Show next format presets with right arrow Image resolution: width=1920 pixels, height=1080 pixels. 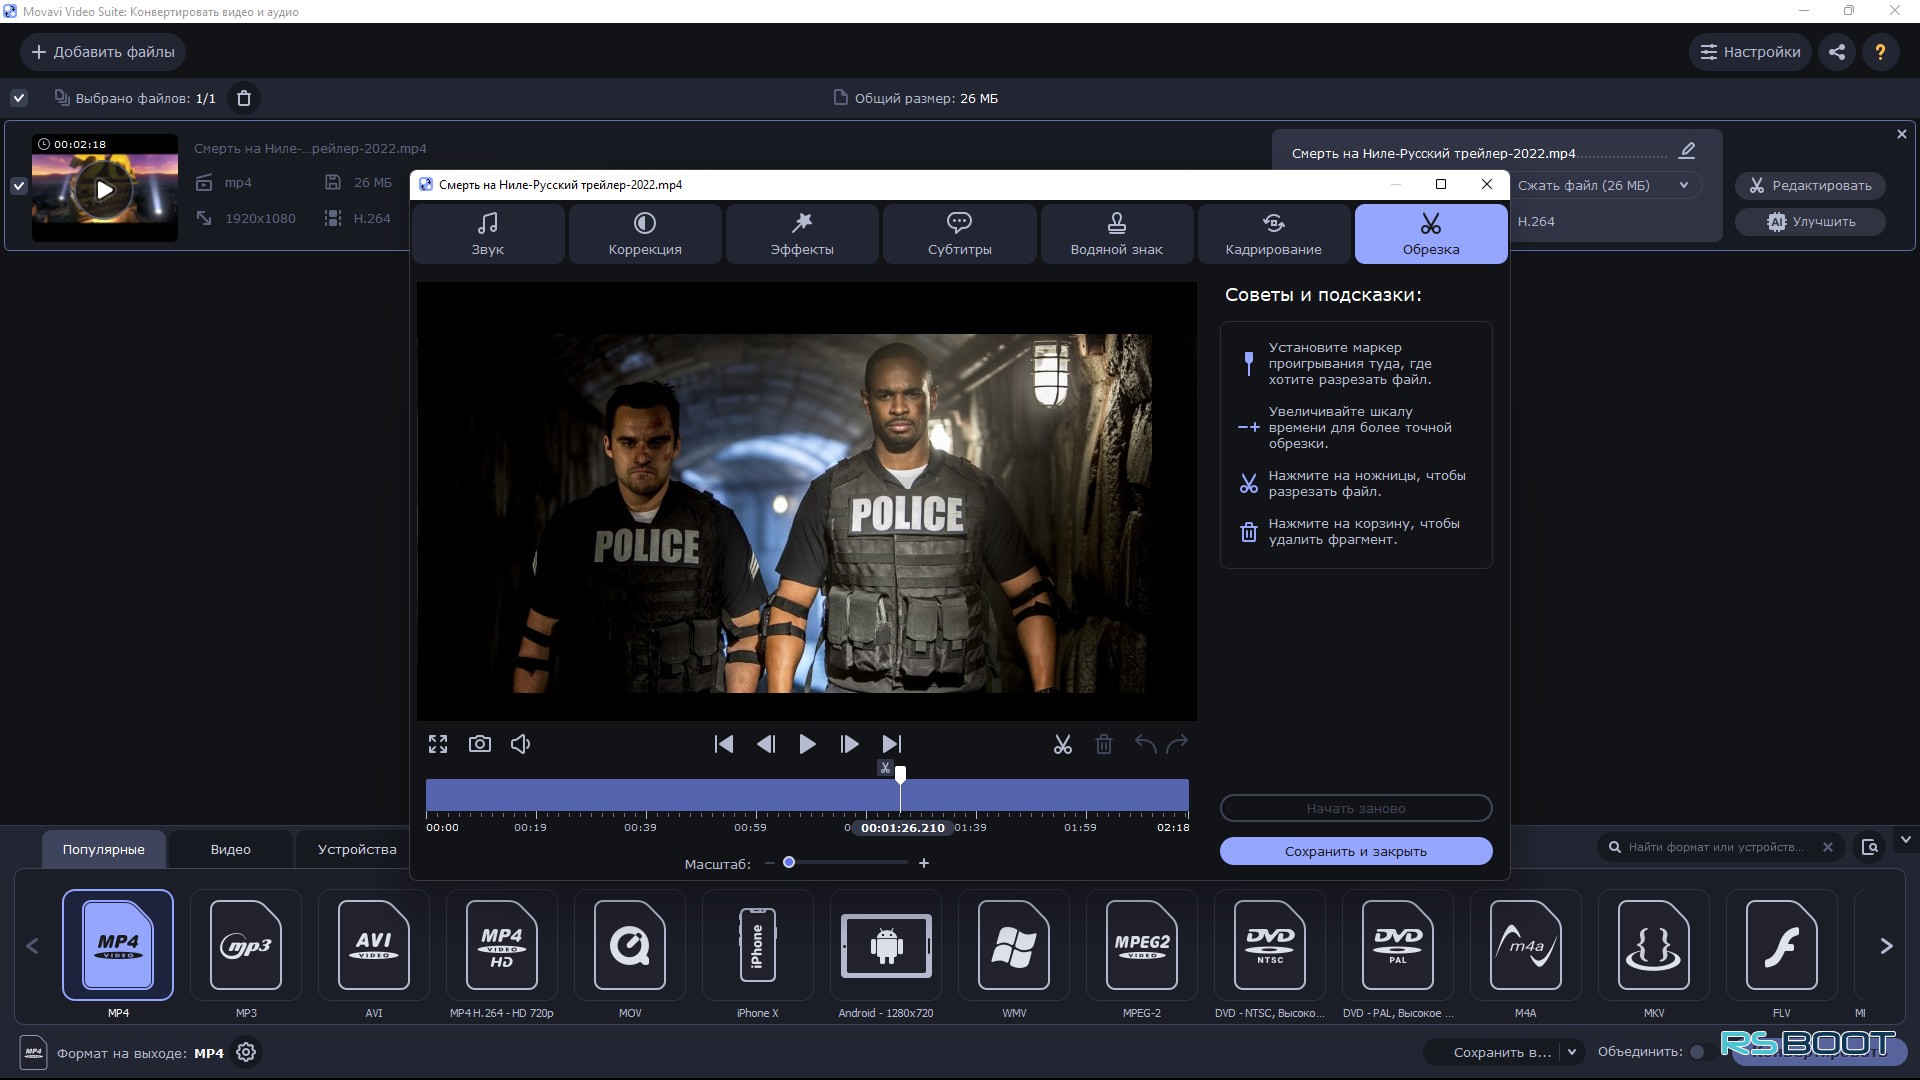pos(1886,946)
